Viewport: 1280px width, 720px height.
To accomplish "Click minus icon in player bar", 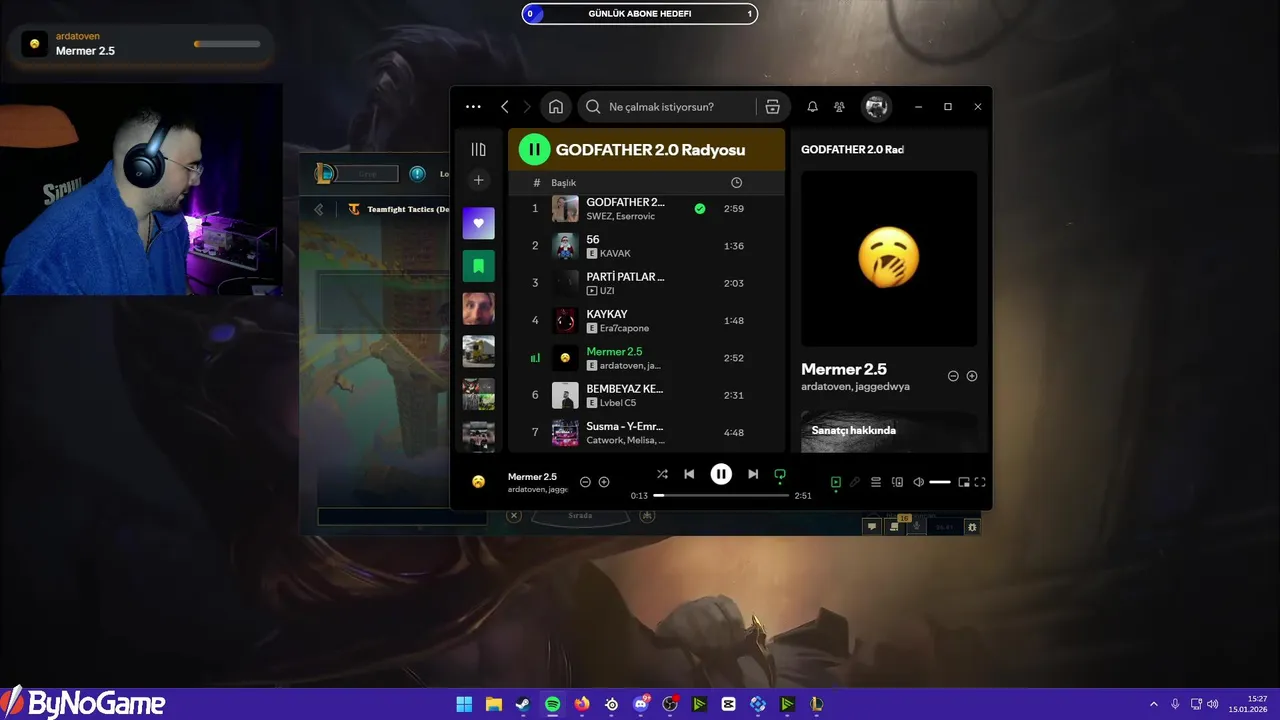I will (586, 482).
